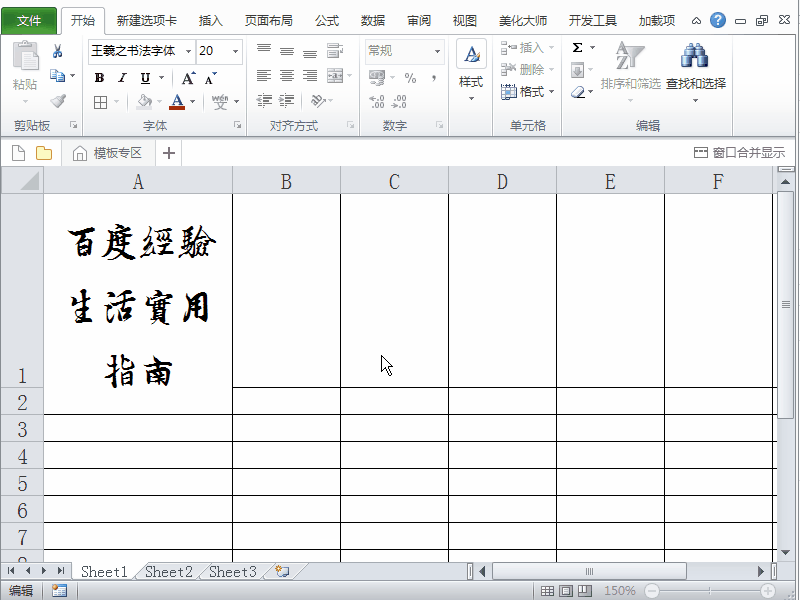Toggle underline formatting
The width and height of the screenshot is (800, 600).
[x=145, y=78]
